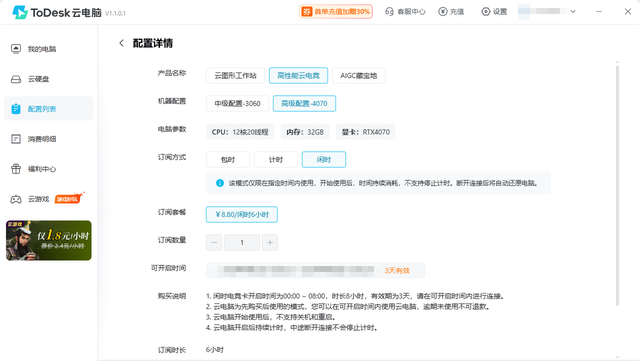Screen dimensions: 640x361
Task: Click the 1.8元/小时 cloud game banner
Action: [49, 241]
